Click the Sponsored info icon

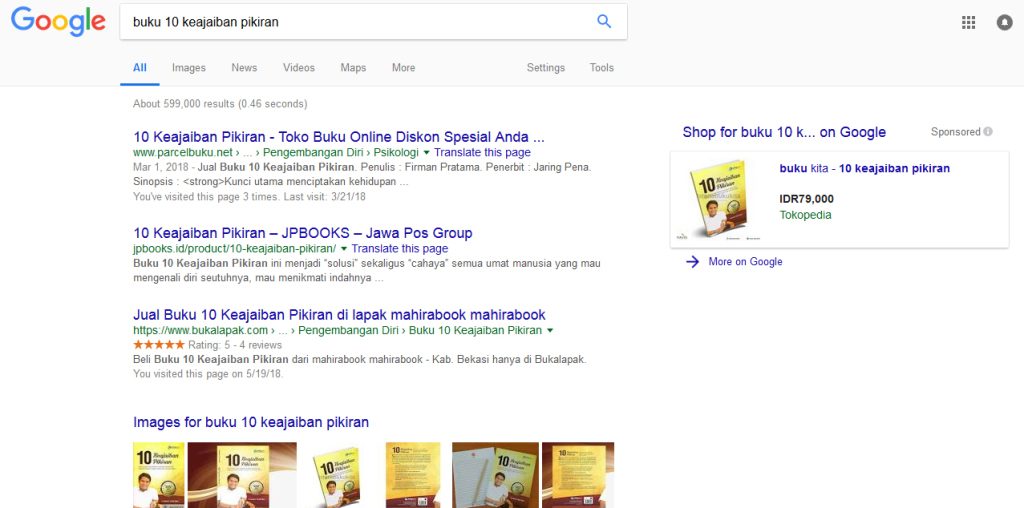988,132
